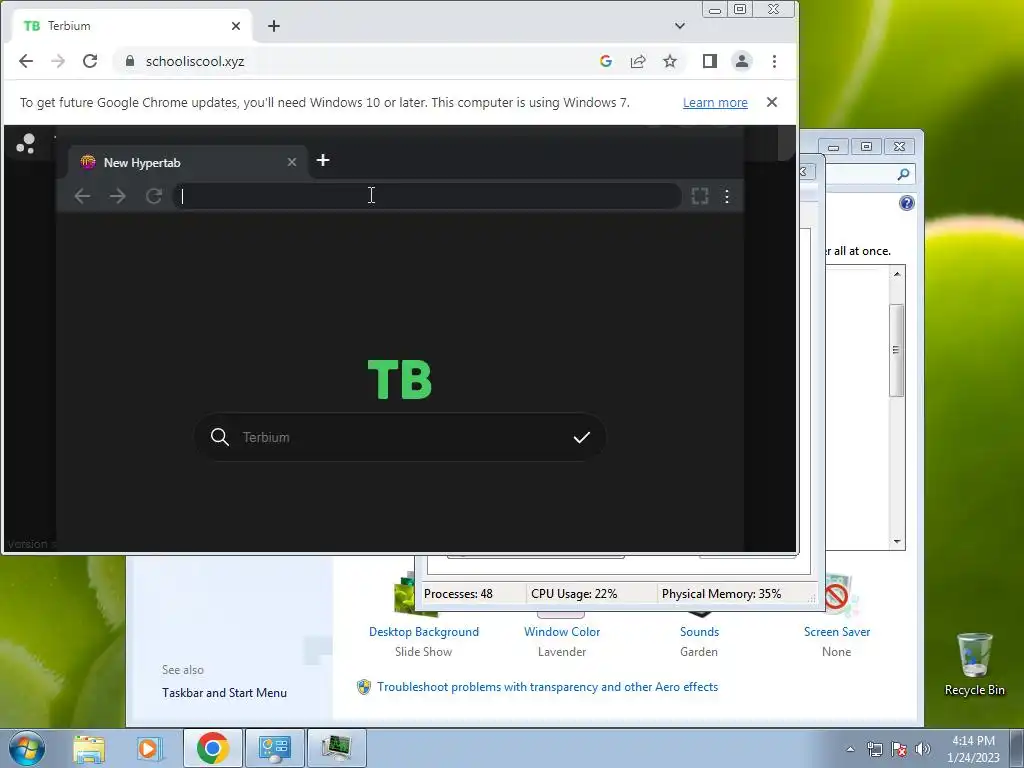Click Task Manager taskbar icon
Image resolution: width=1024 pixels, height=768 pixels.
(336, 748)
